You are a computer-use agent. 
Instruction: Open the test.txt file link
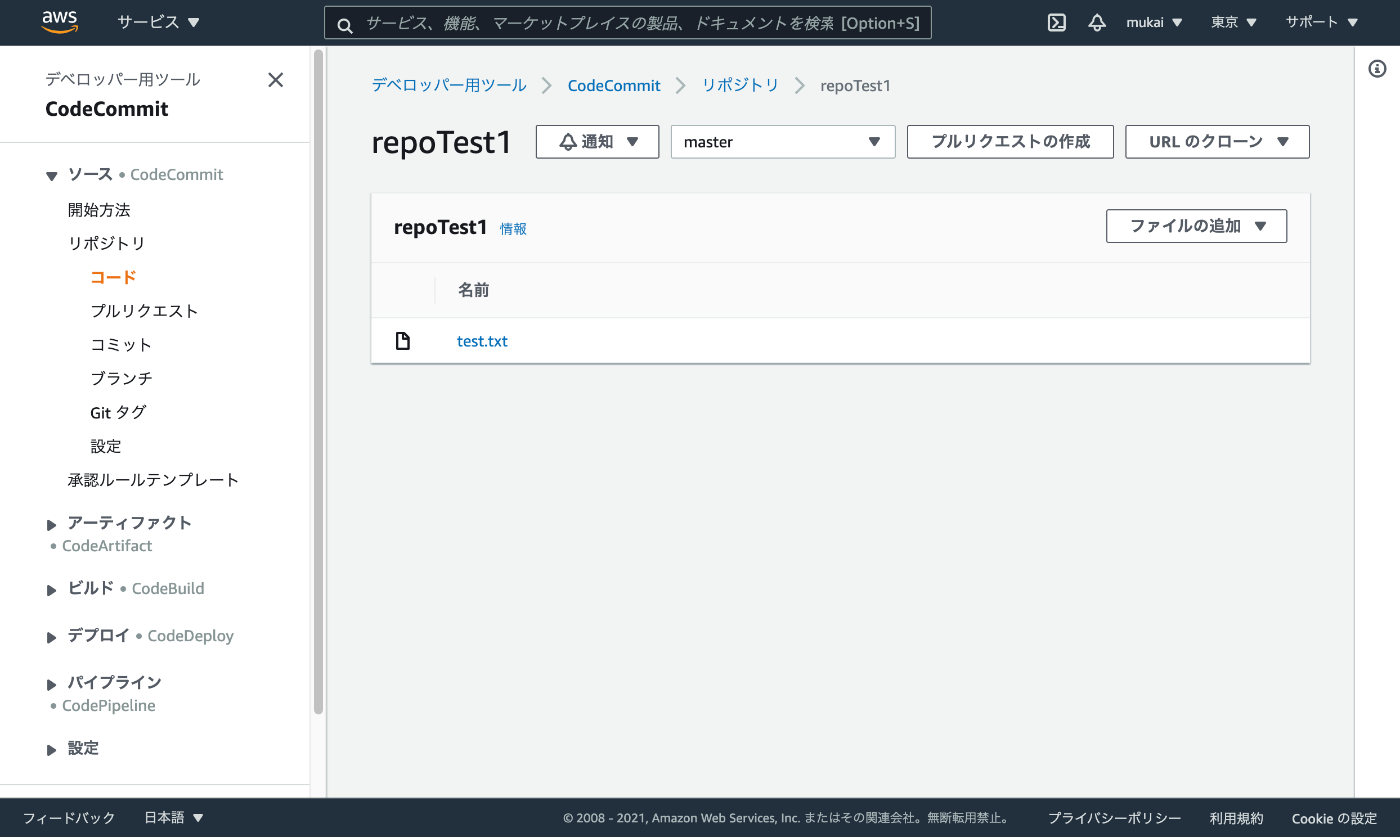(482, 341)
